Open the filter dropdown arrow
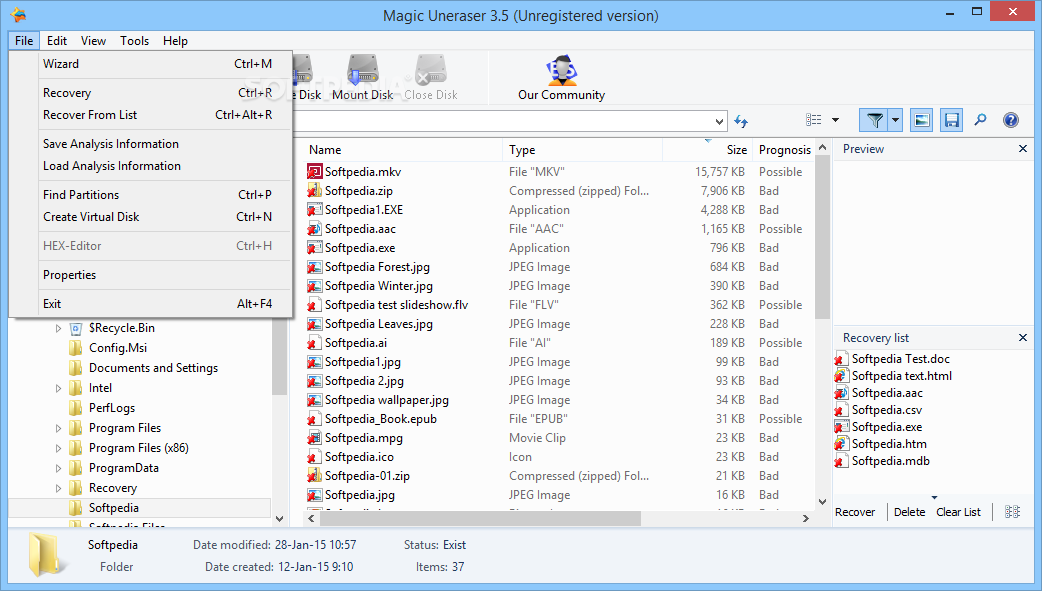This screenshot has width=1042, height=591. (x=895, y=120)
